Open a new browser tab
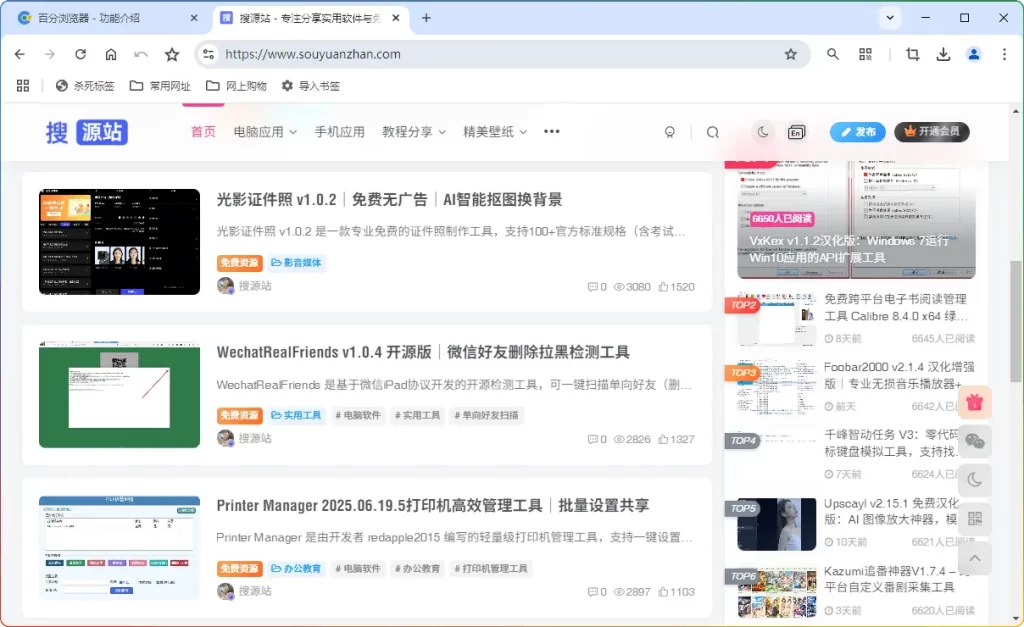This screenshot has width=1024, height=627. (x=426, y=18)
